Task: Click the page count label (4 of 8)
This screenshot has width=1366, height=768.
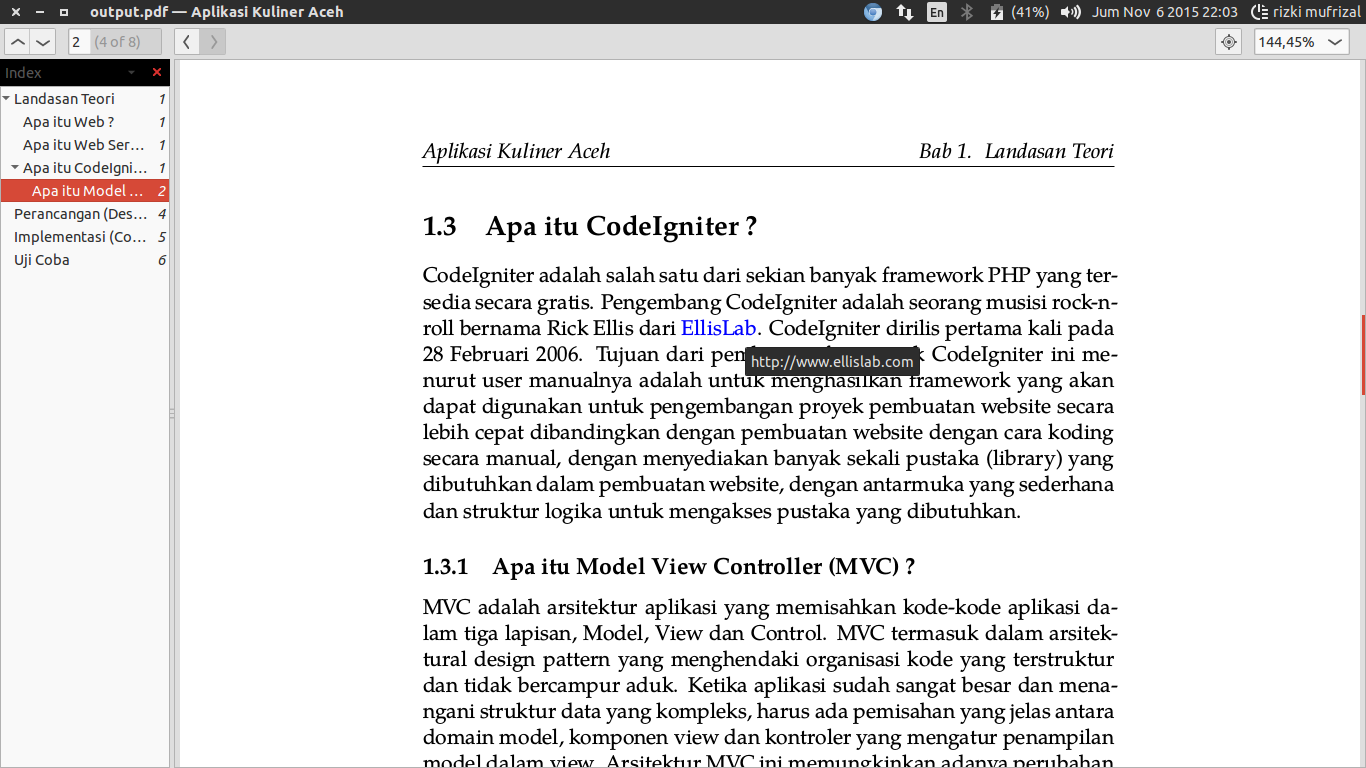Action: [x=117, y=42]
